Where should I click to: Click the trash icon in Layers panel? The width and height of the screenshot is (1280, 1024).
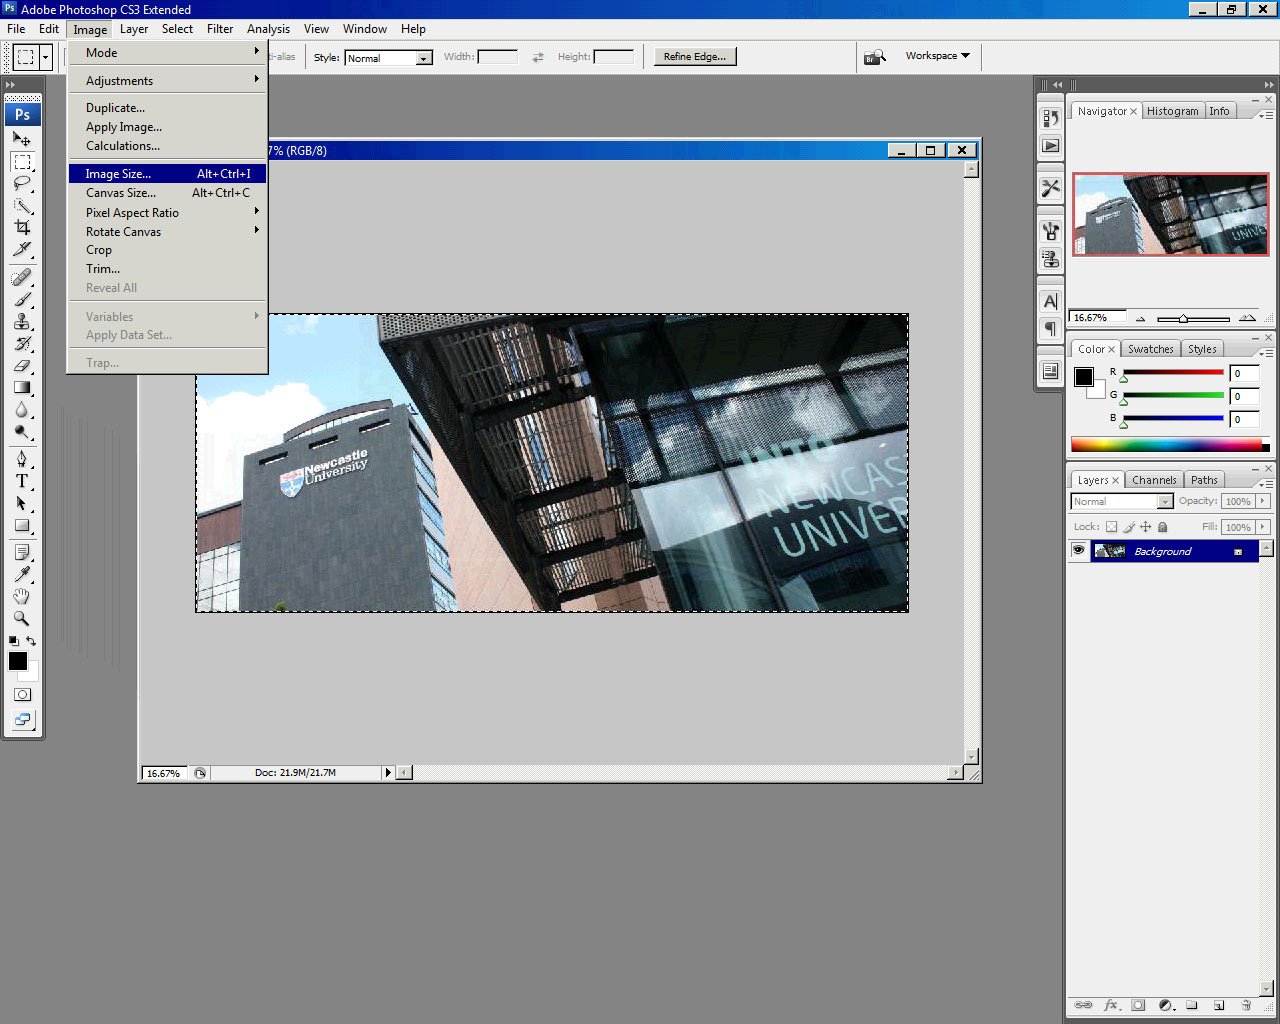pyautogui.click(x=1246, y=1005)
